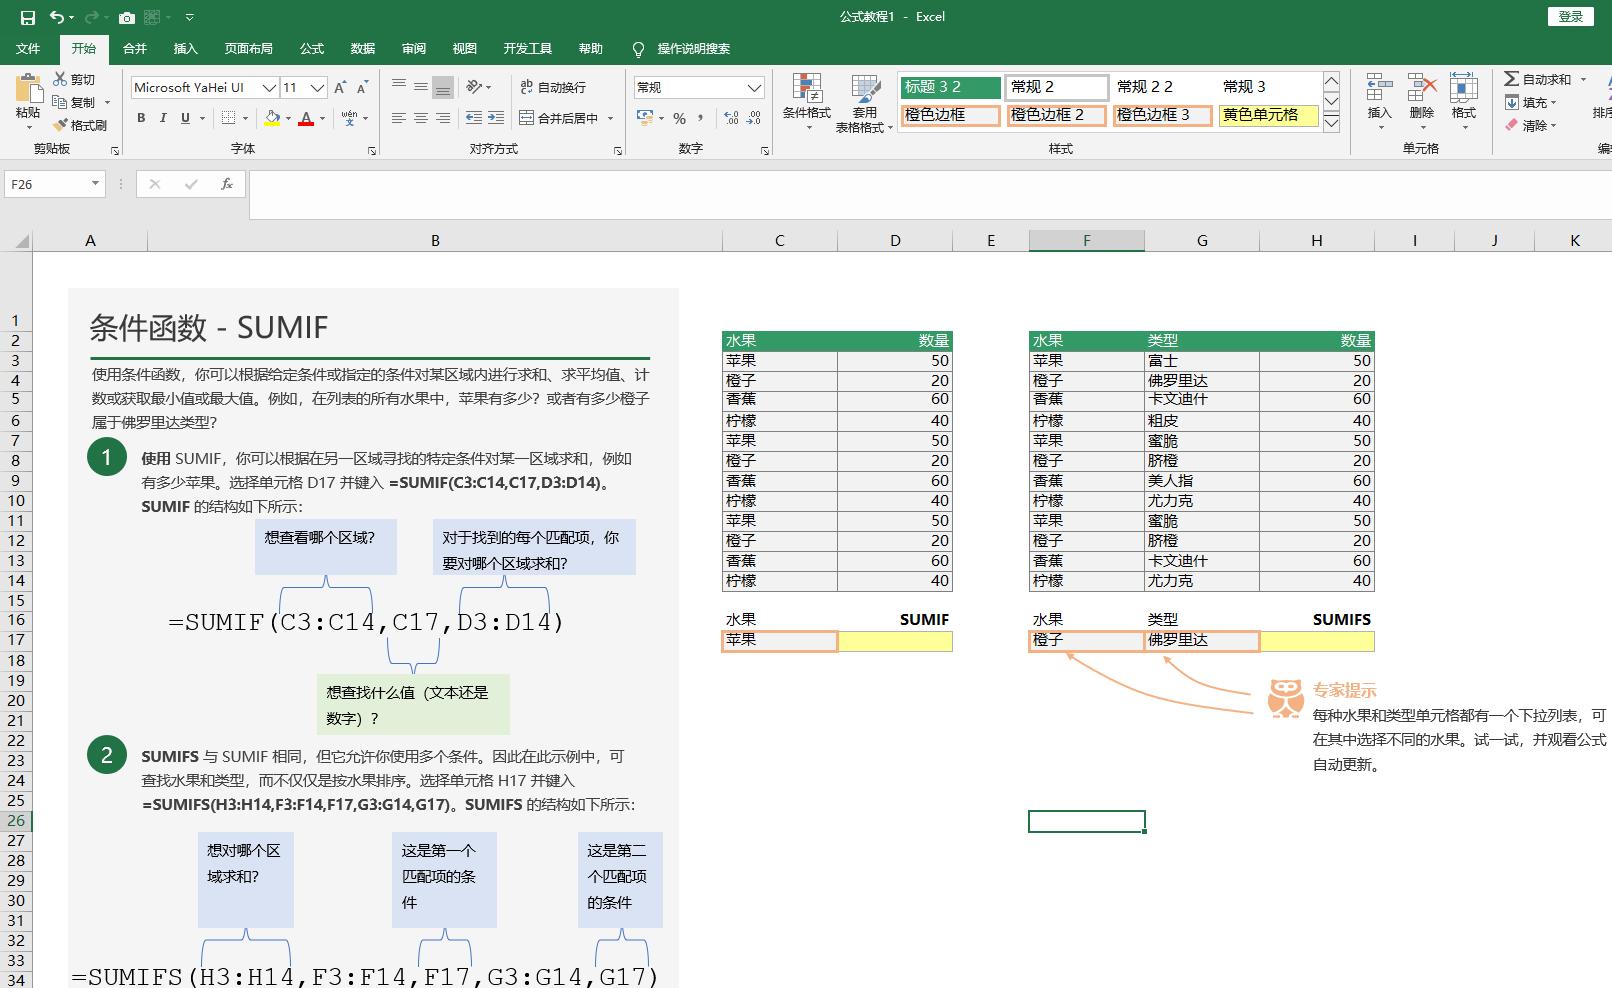Switch to the 数据 ribbon tab
The image size is (1612, 988).
coord(364,48)
